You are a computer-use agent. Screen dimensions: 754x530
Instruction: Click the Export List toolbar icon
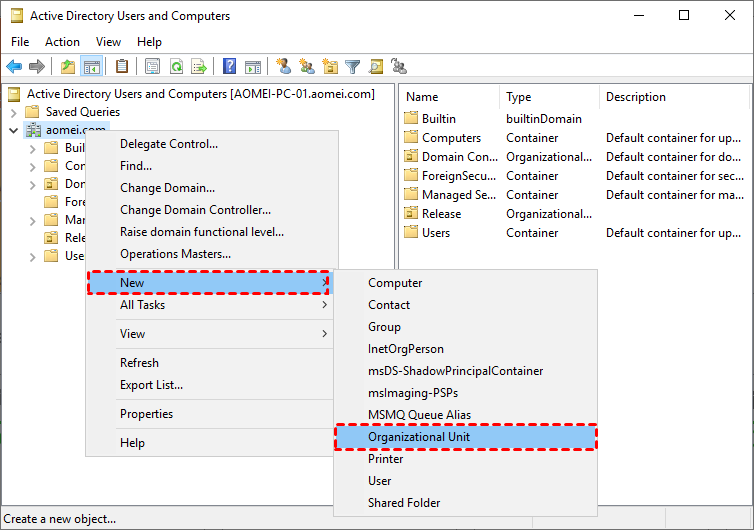pos(199,67)
